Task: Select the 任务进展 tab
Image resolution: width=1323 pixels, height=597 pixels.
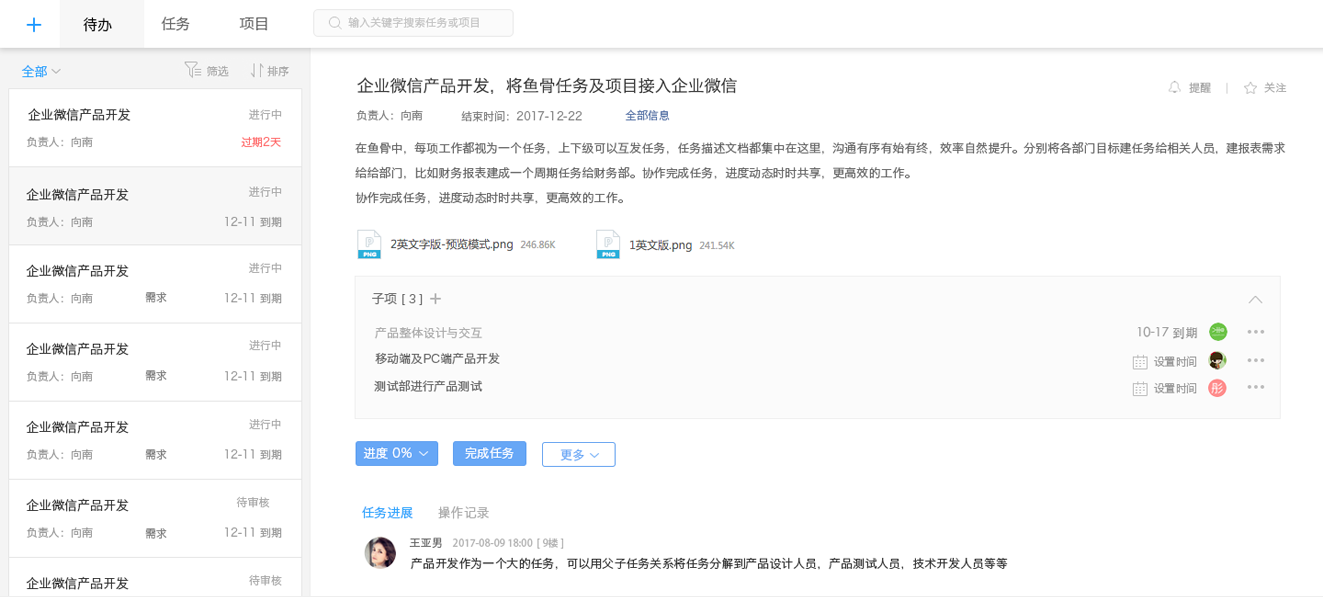Action: coord(387,513)
